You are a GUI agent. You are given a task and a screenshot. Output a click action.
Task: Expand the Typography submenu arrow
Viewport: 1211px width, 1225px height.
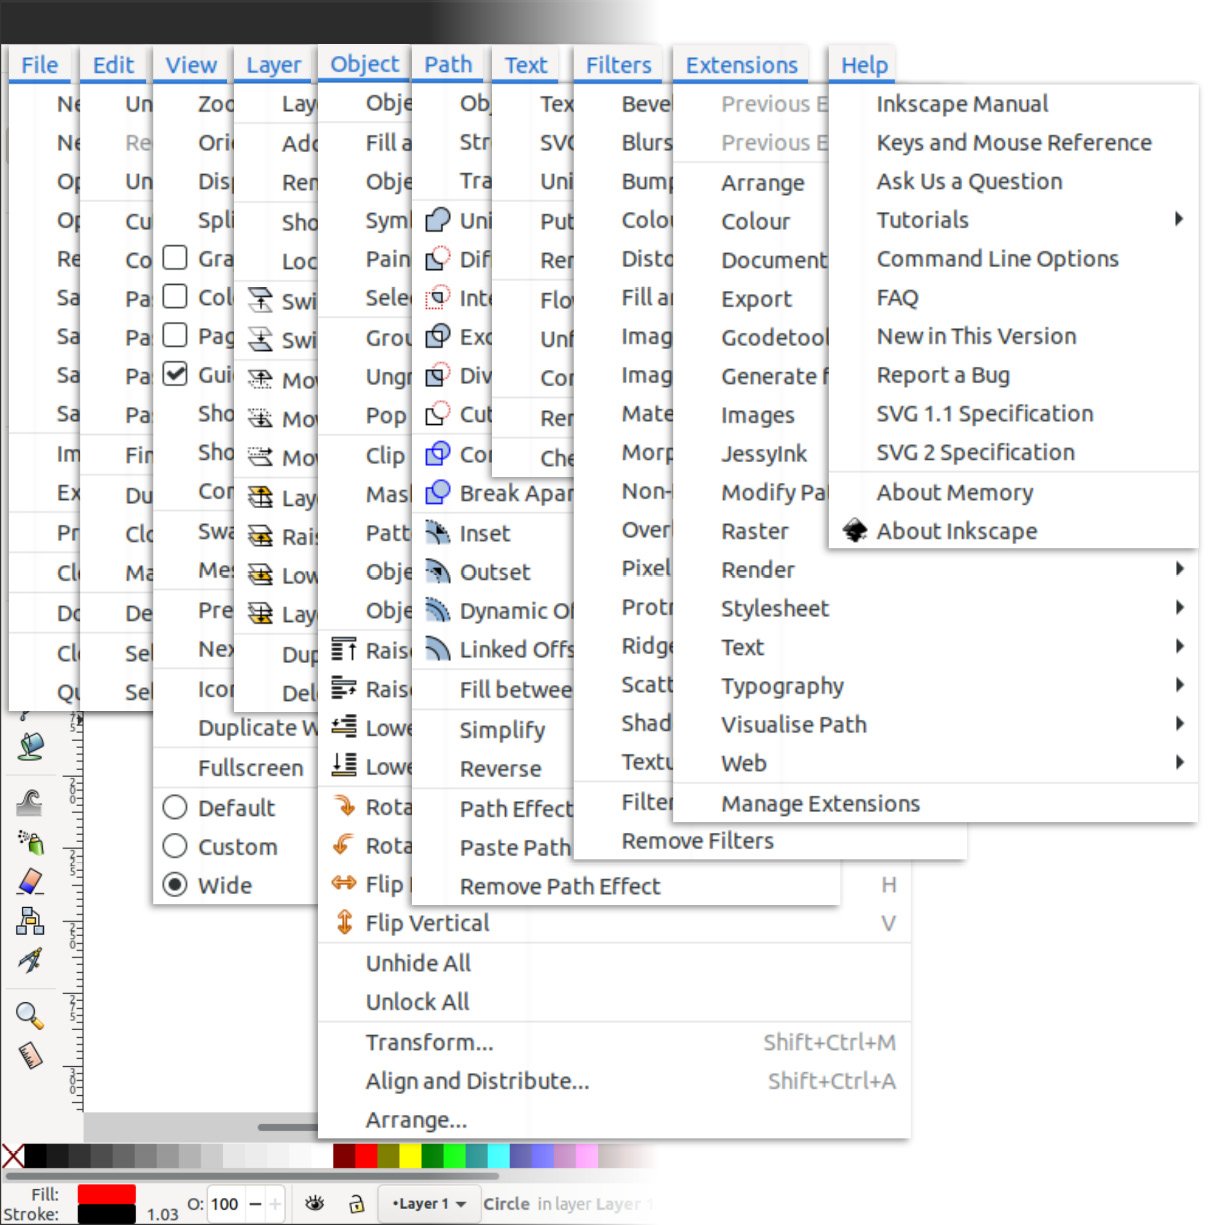1179,685
